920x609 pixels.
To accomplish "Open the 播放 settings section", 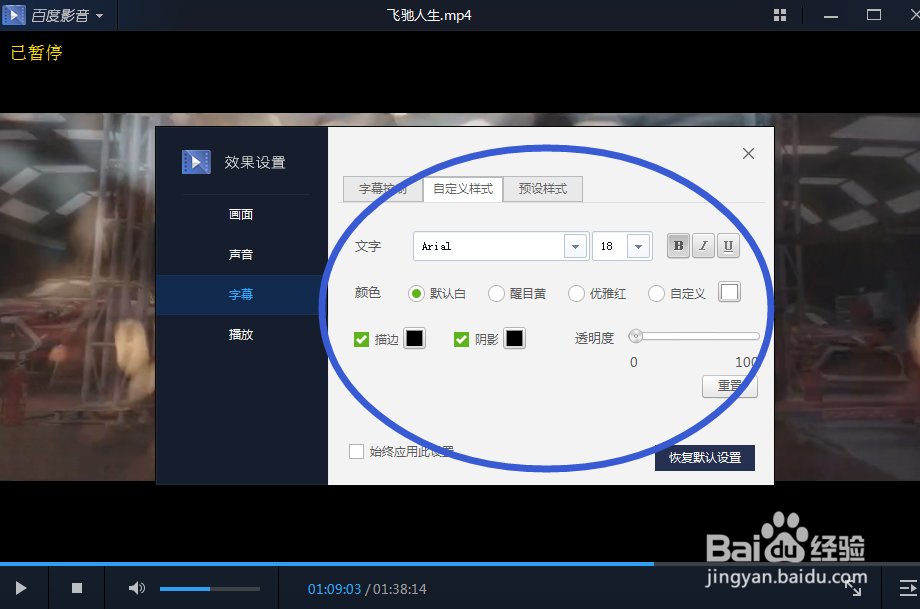I will pyautogui.click(x=241, y=334).
